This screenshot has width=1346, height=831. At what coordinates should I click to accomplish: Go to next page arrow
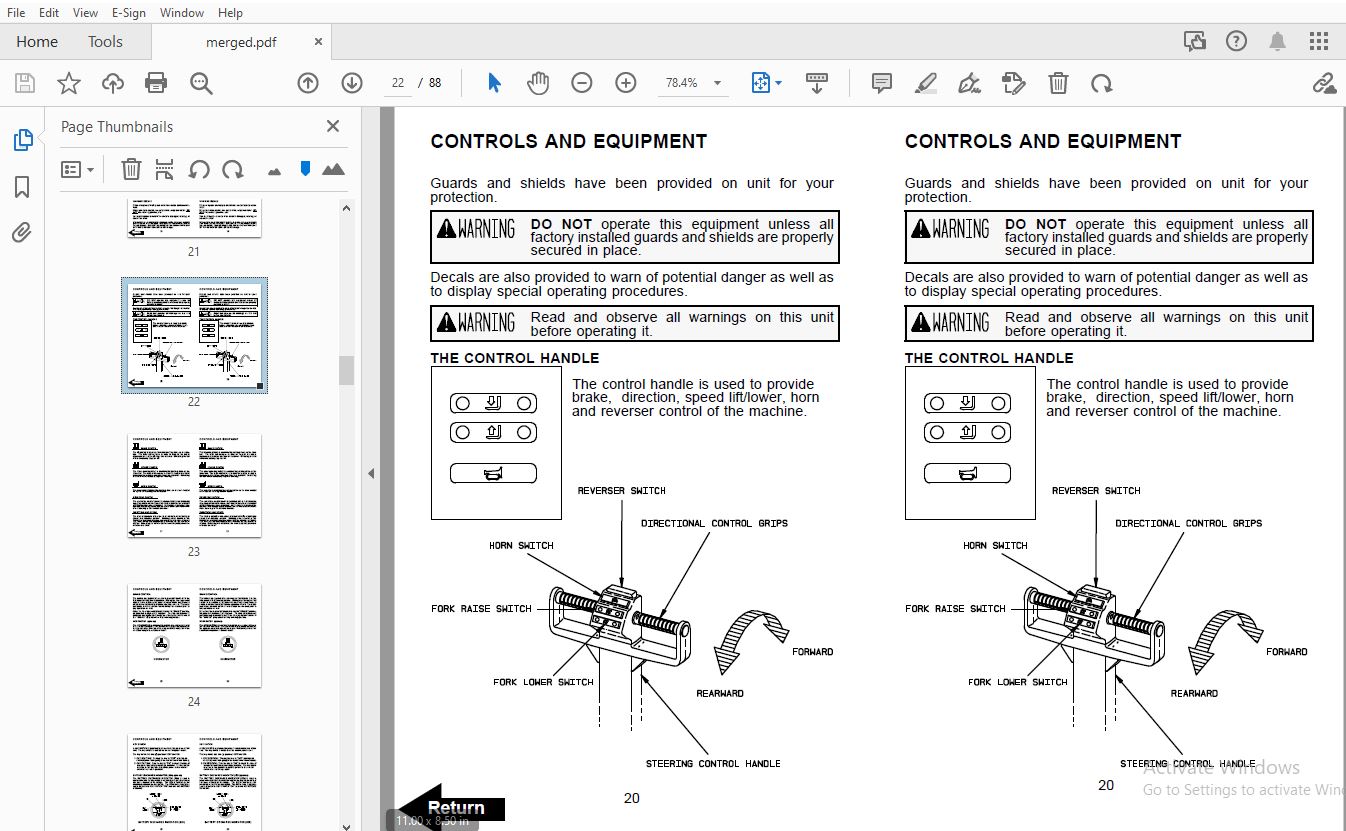click(x=351, y=83)
